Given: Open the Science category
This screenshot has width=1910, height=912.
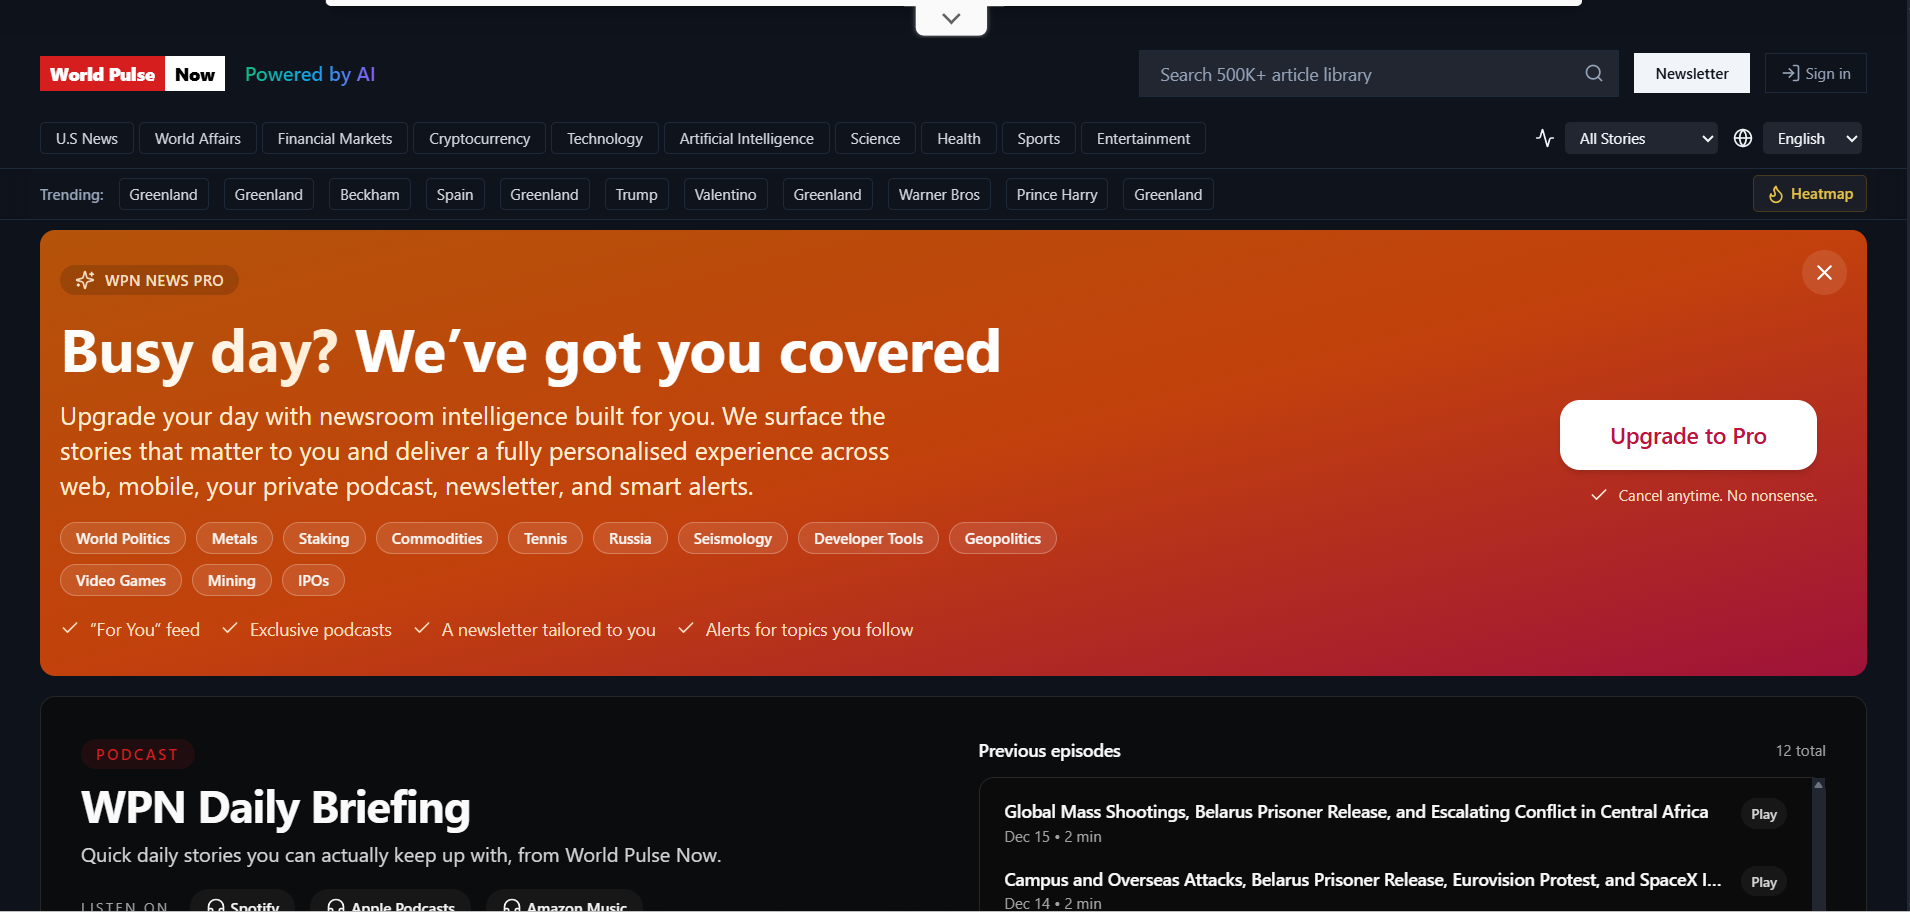Looking at the screenshot, I should pos(875,138).
